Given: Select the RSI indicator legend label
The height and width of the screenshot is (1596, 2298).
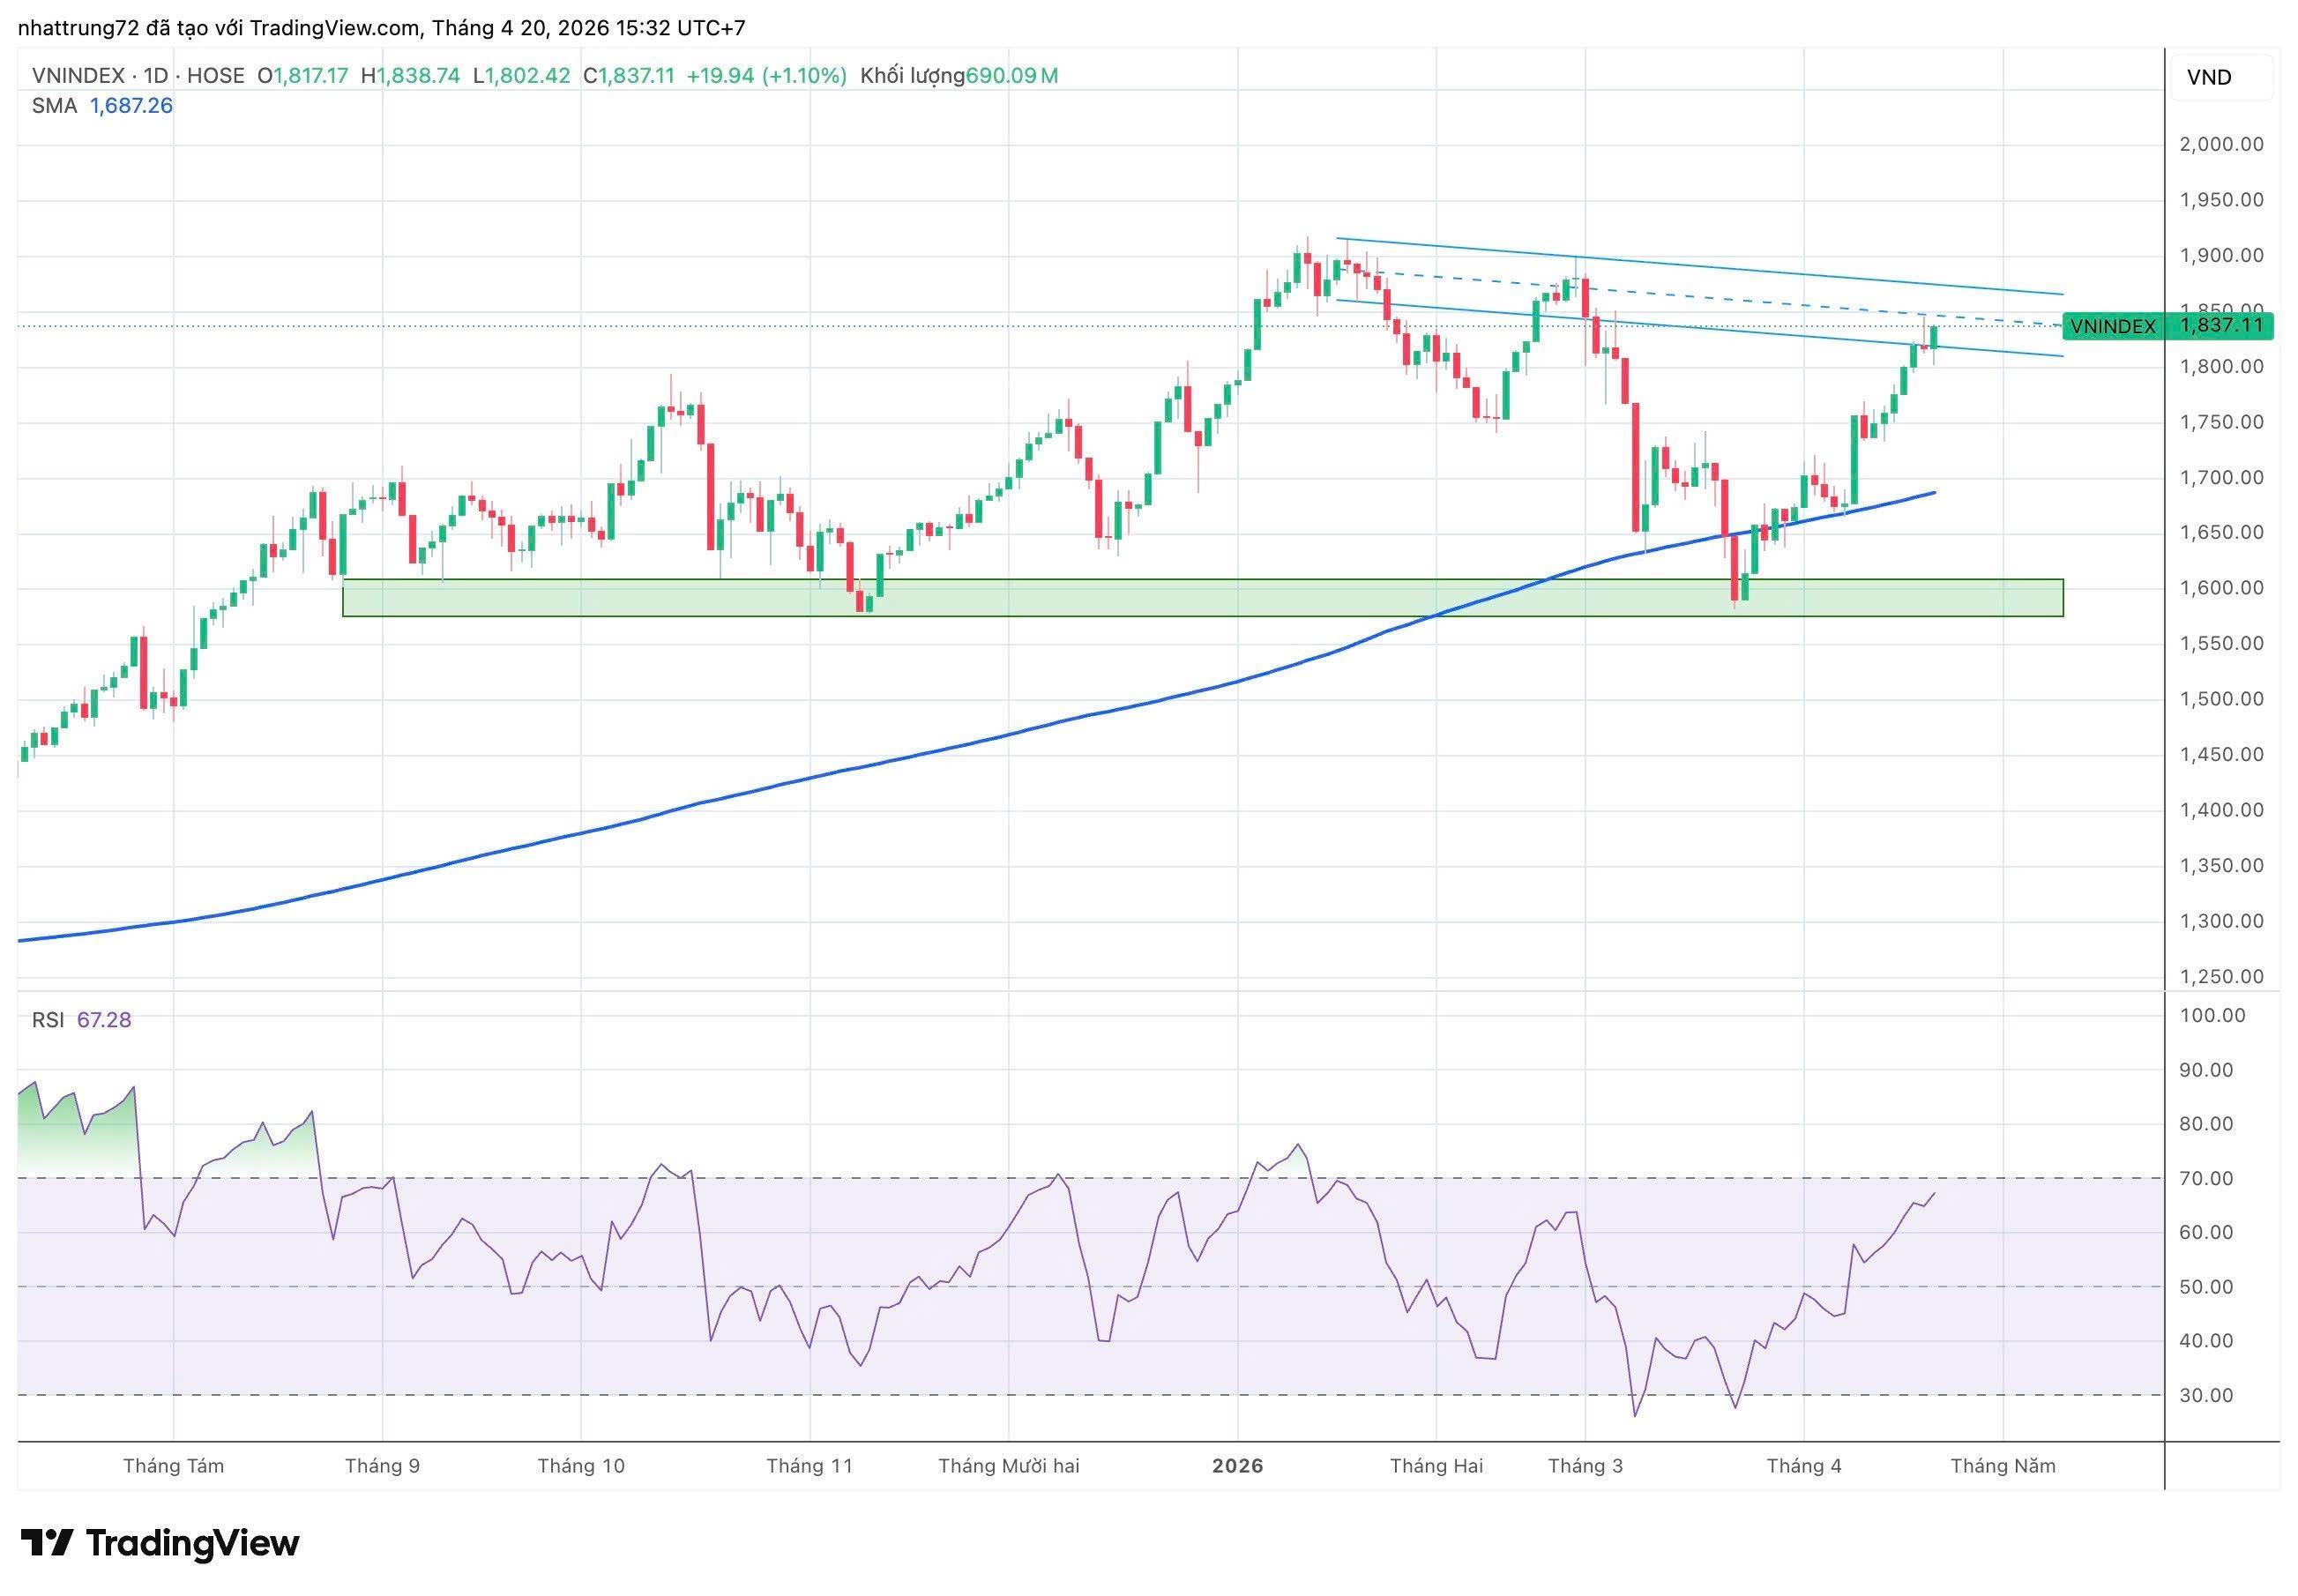Looking at the screenshot, I should 47,1020.
